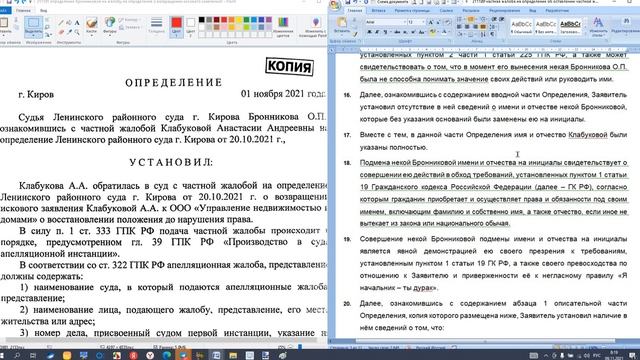The image size is (640, 360).
Task: Open the Editing group in Word
Action: pos(626,27)
